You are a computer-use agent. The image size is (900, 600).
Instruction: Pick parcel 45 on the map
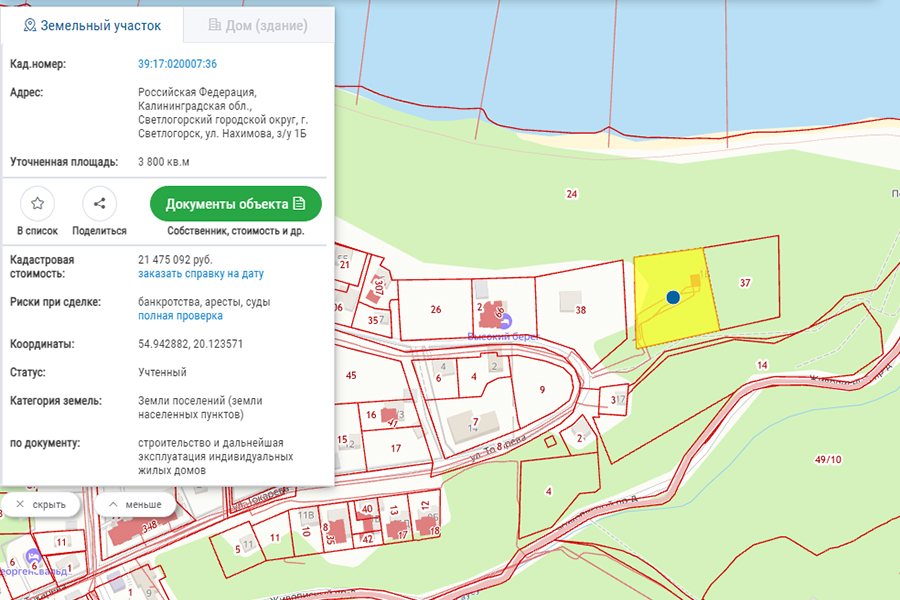350,375
